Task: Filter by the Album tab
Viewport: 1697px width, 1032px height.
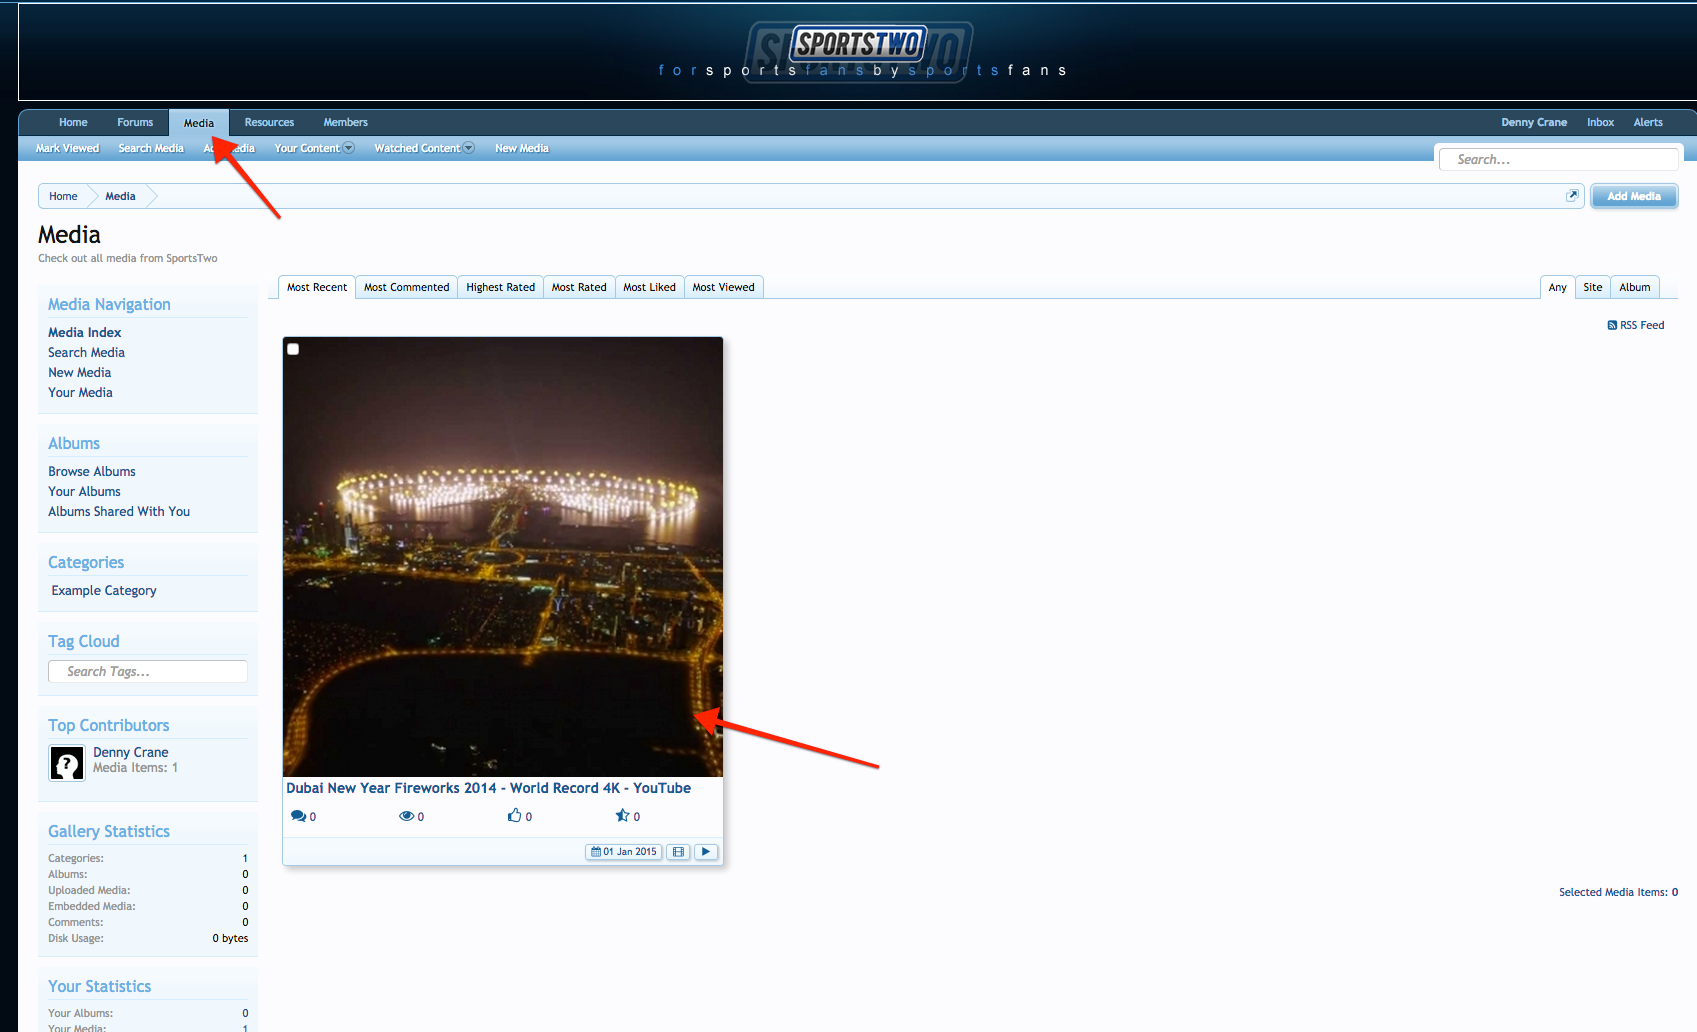Action: (1634, 287)
